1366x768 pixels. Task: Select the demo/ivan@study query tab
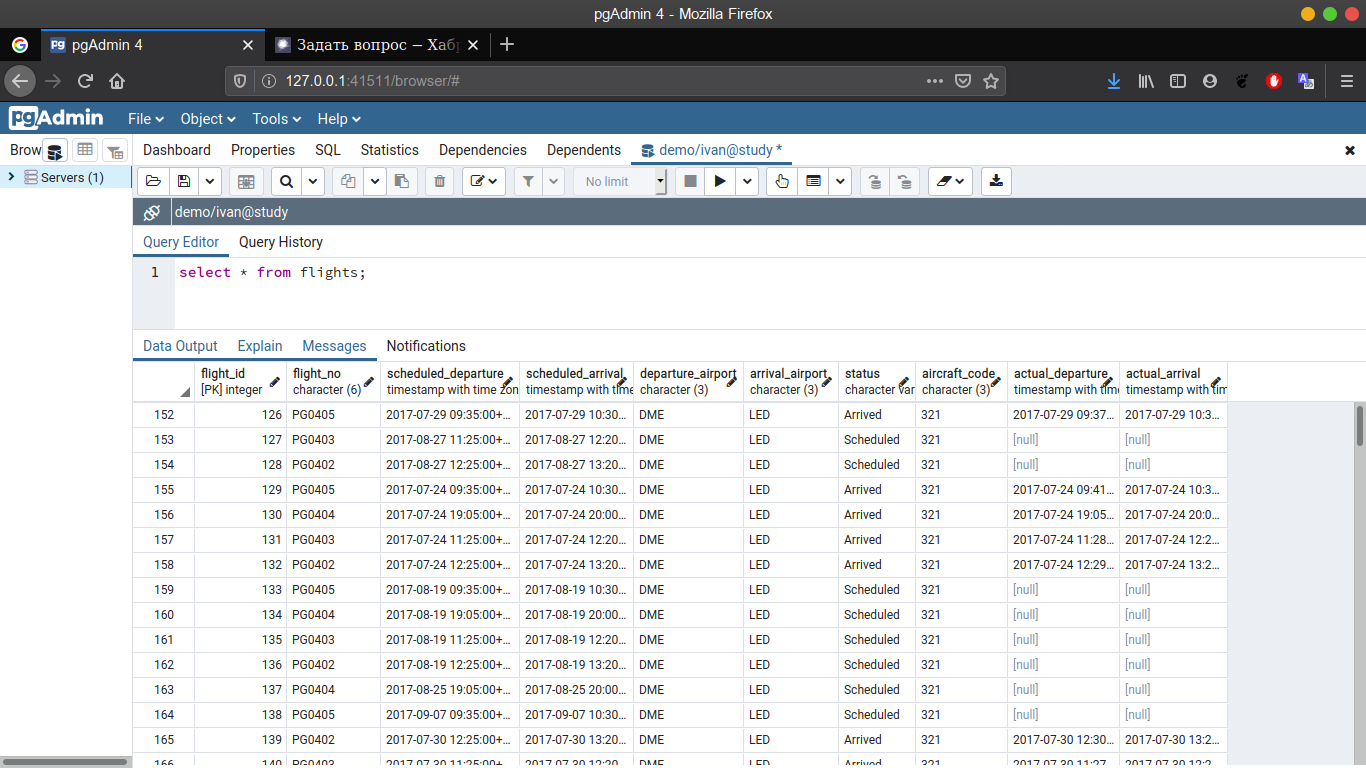point(712,150)
